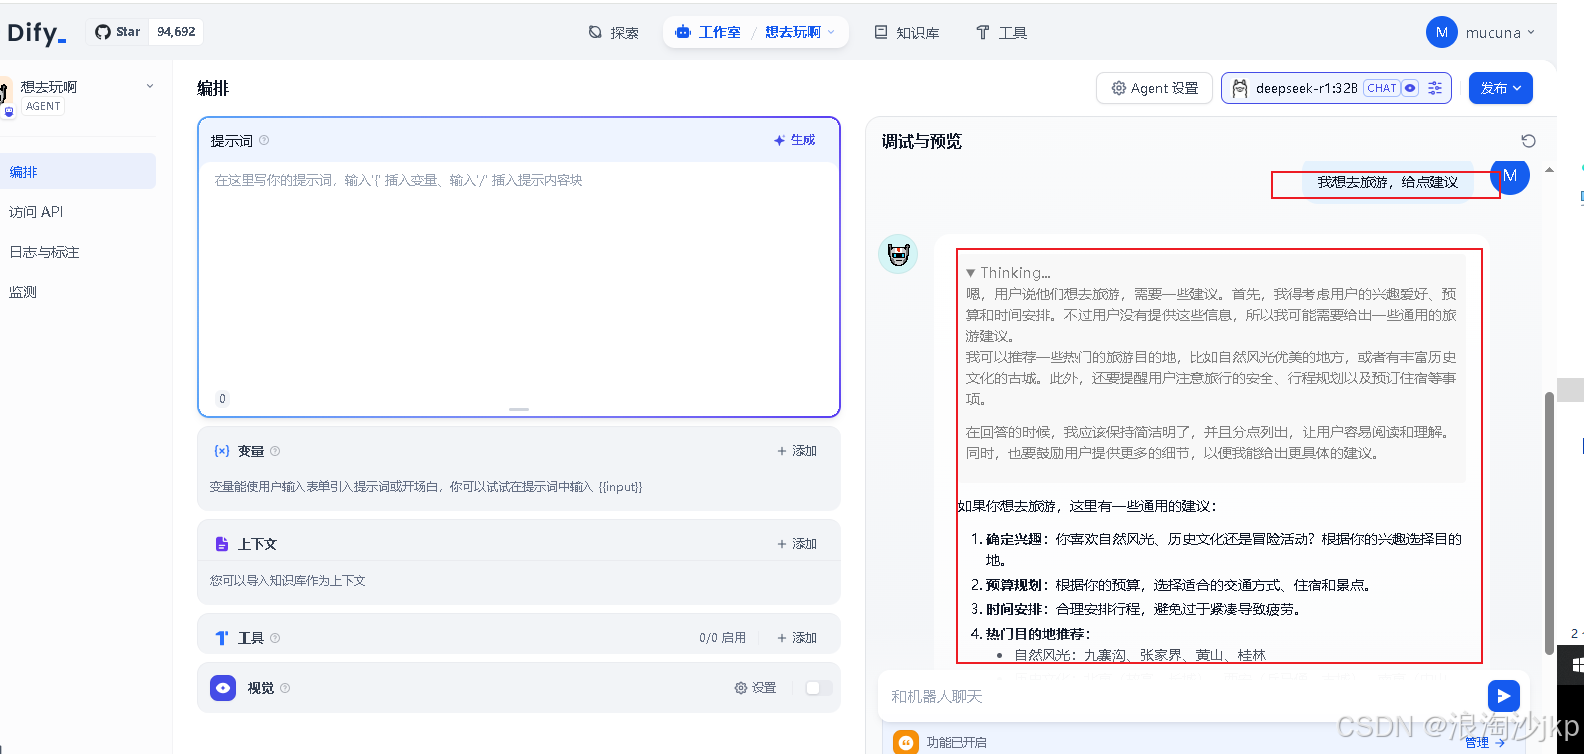The image size is (1584, 754).
Task: Click the 工具 section help icon
Action: coord(275,638)
